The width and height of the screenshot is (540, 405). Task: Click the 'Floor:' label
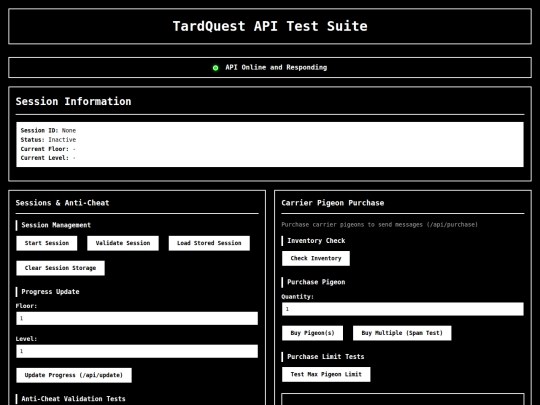coord(27,306)
